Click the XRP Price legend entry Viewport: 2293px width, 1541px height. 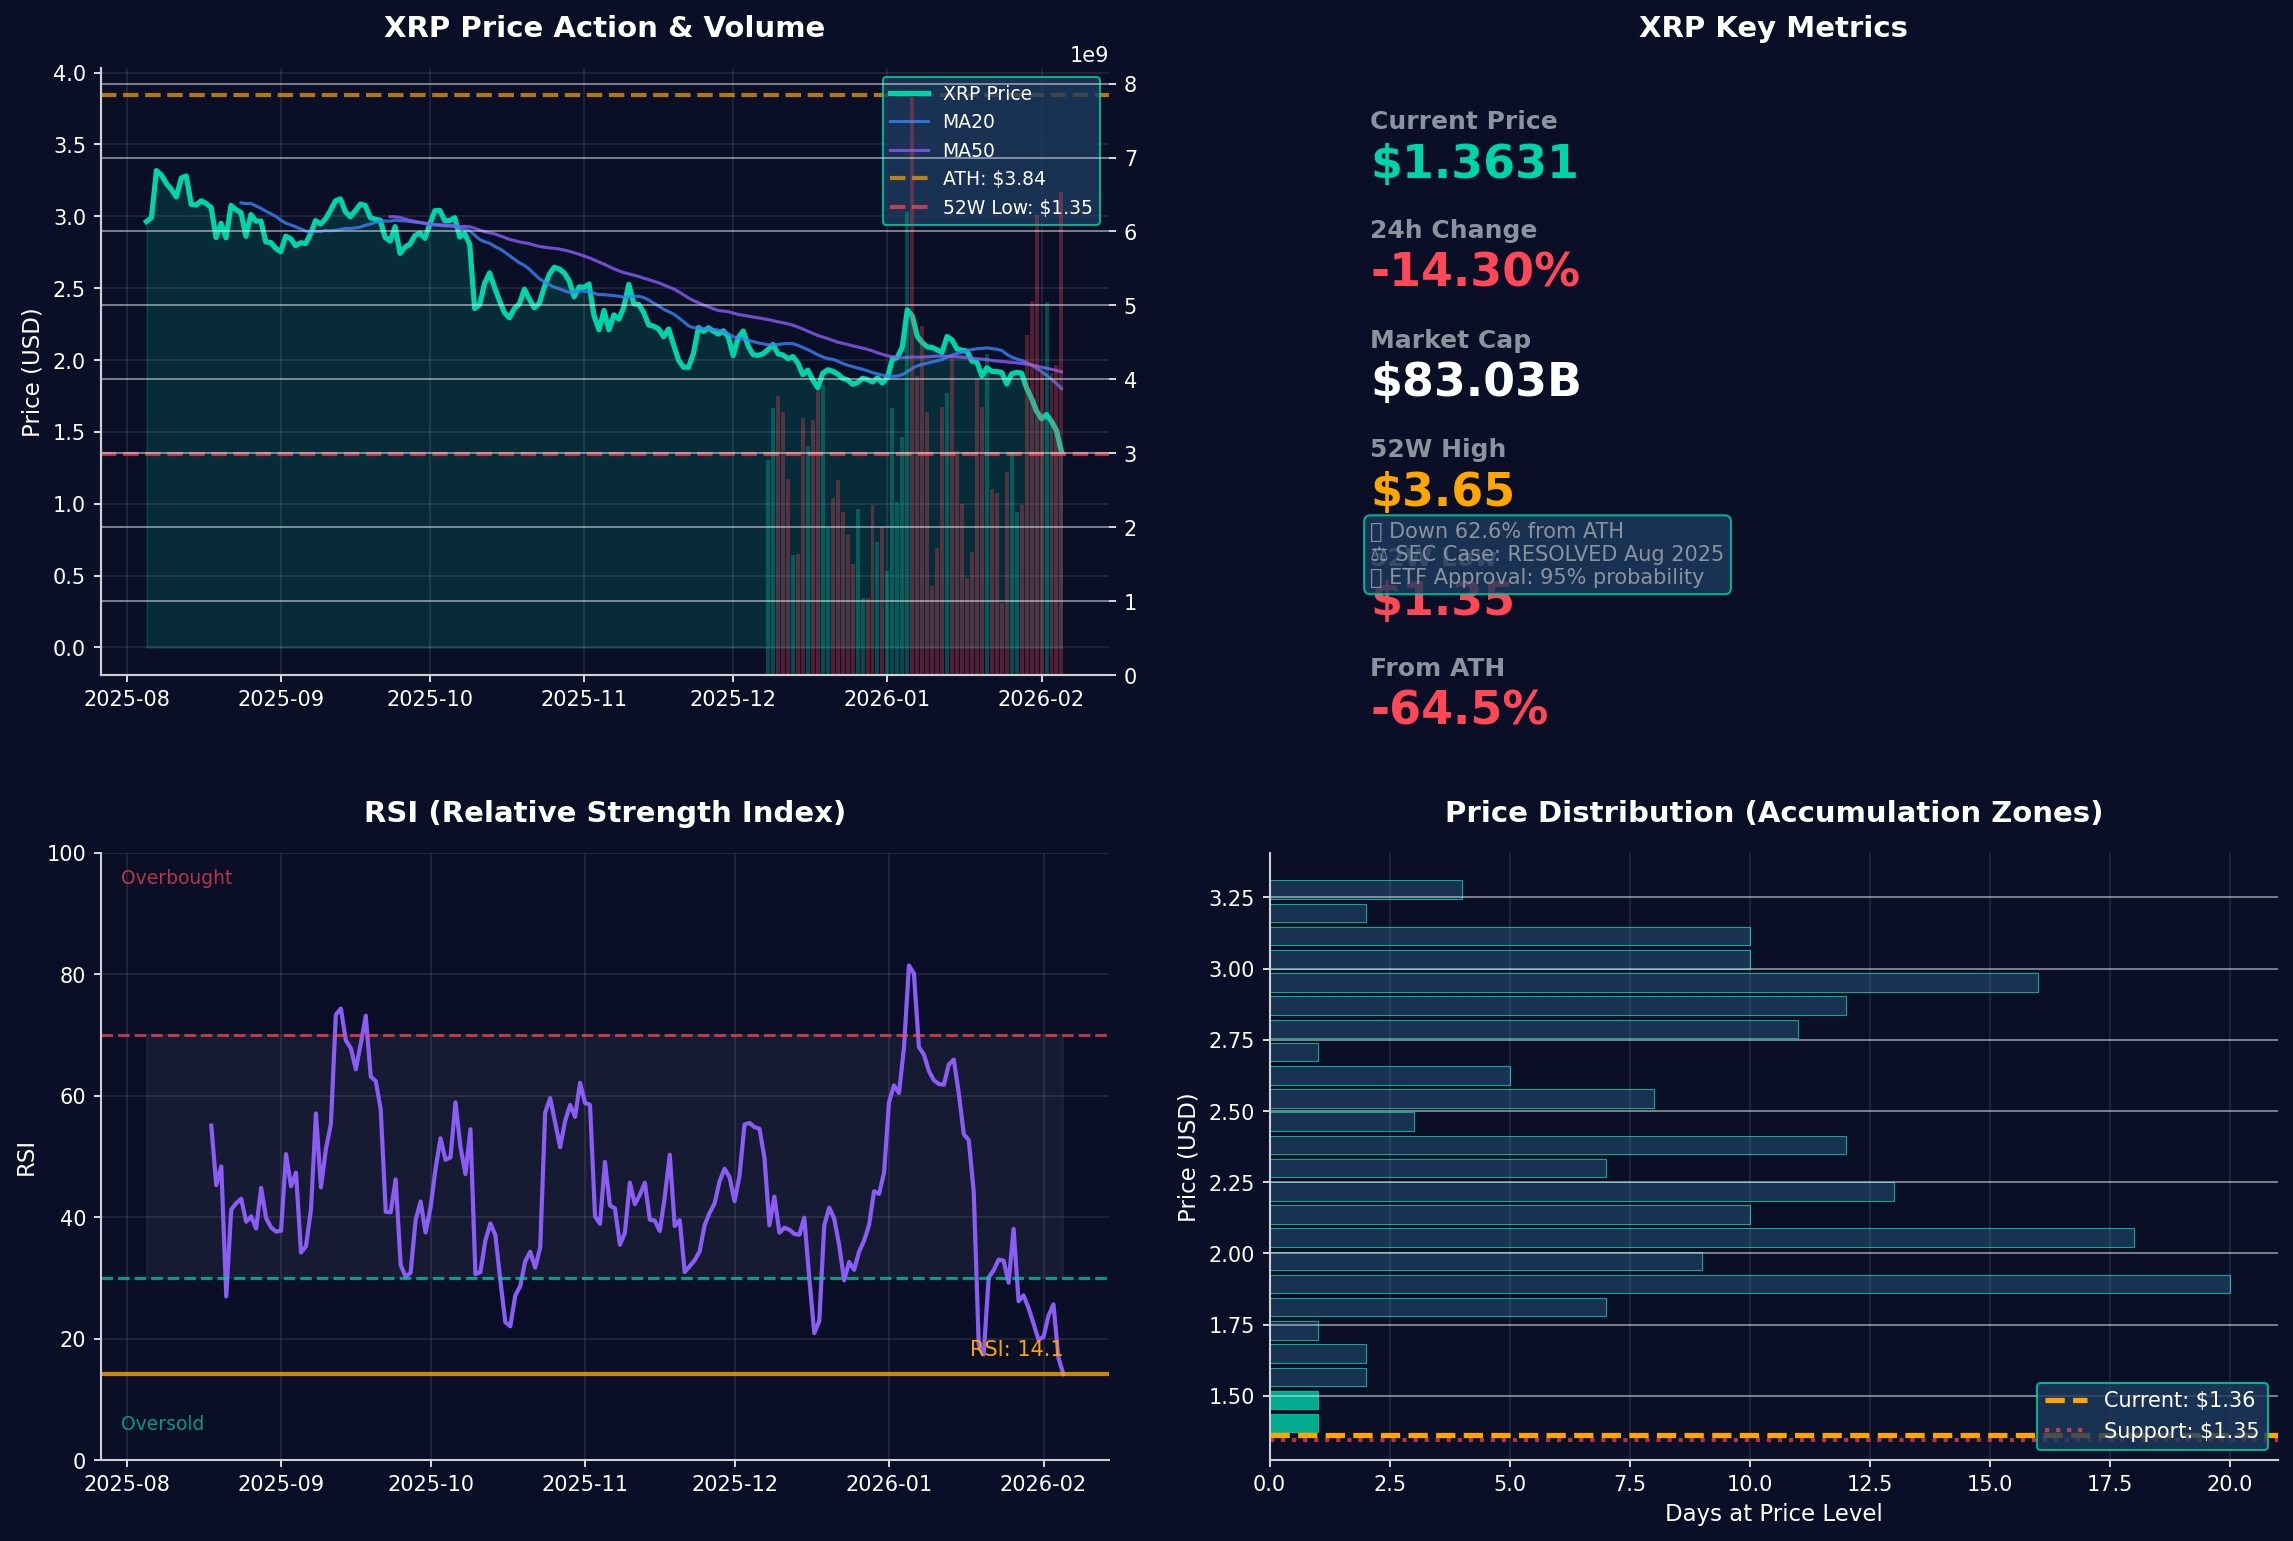click(986, 93)
